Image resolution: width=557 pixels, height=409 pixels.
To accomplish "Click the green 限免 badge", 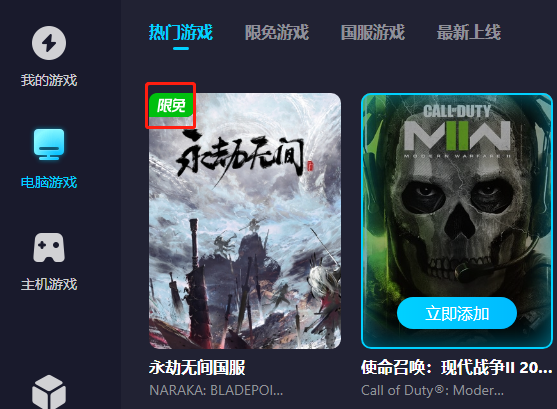I will 171,105.
